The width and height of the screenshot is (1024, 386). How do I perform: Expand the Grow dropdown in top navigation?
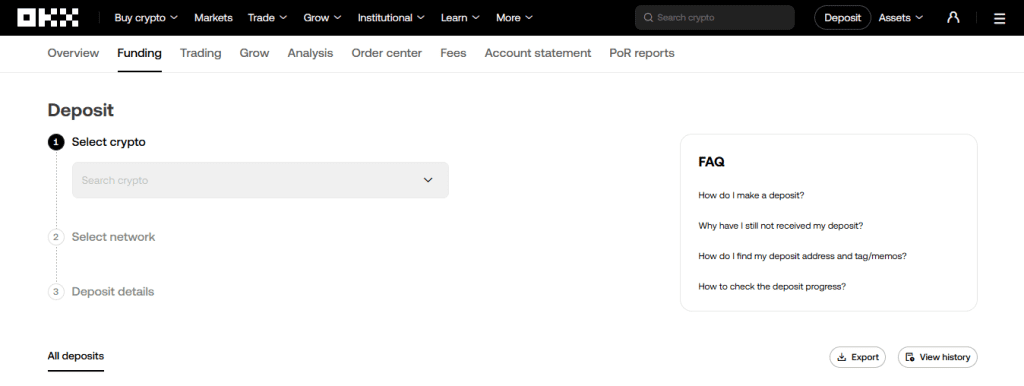[x=322, y=18]
